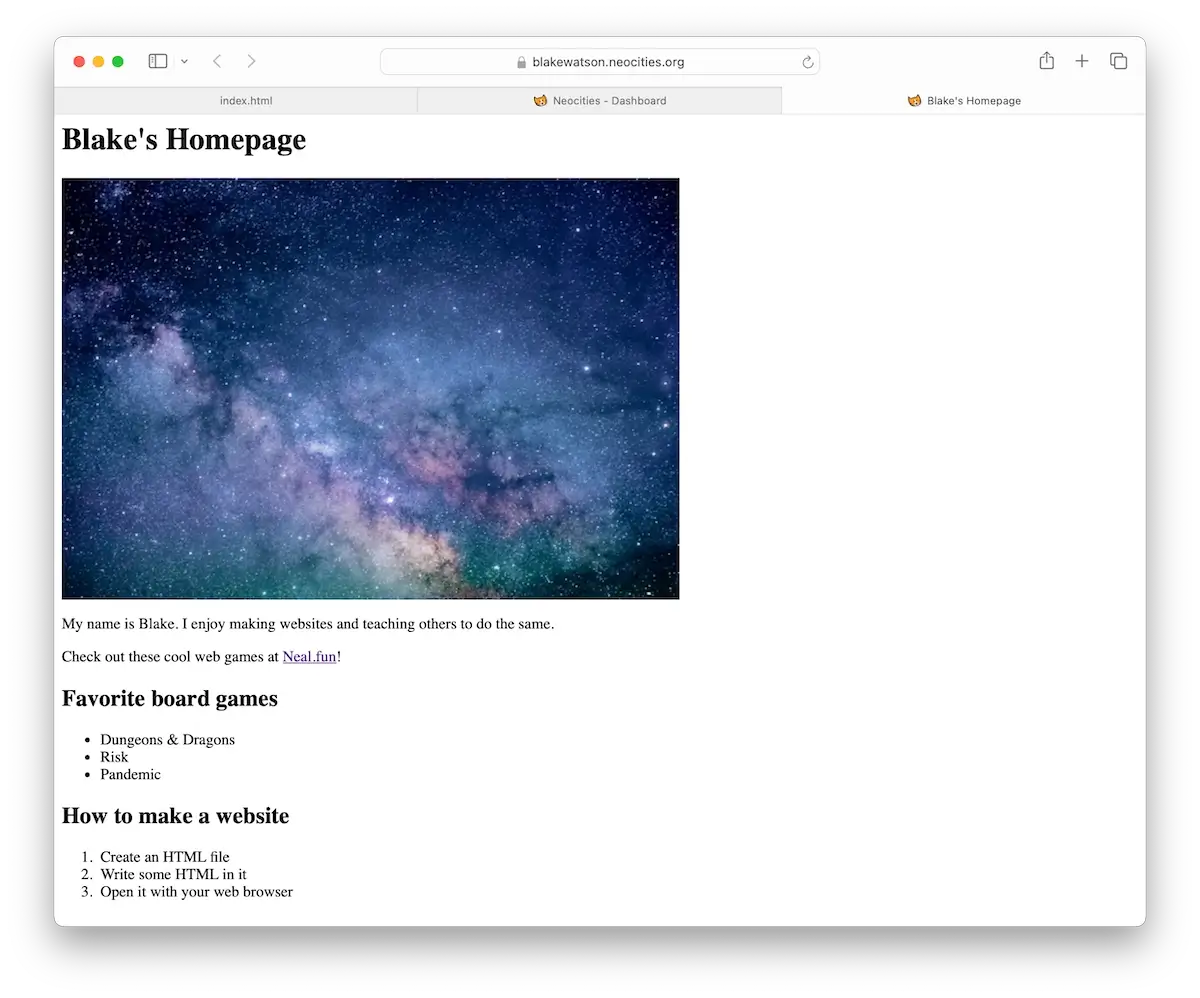
Task: Expand the sidebar chevron dropdown
Action: 184,61
